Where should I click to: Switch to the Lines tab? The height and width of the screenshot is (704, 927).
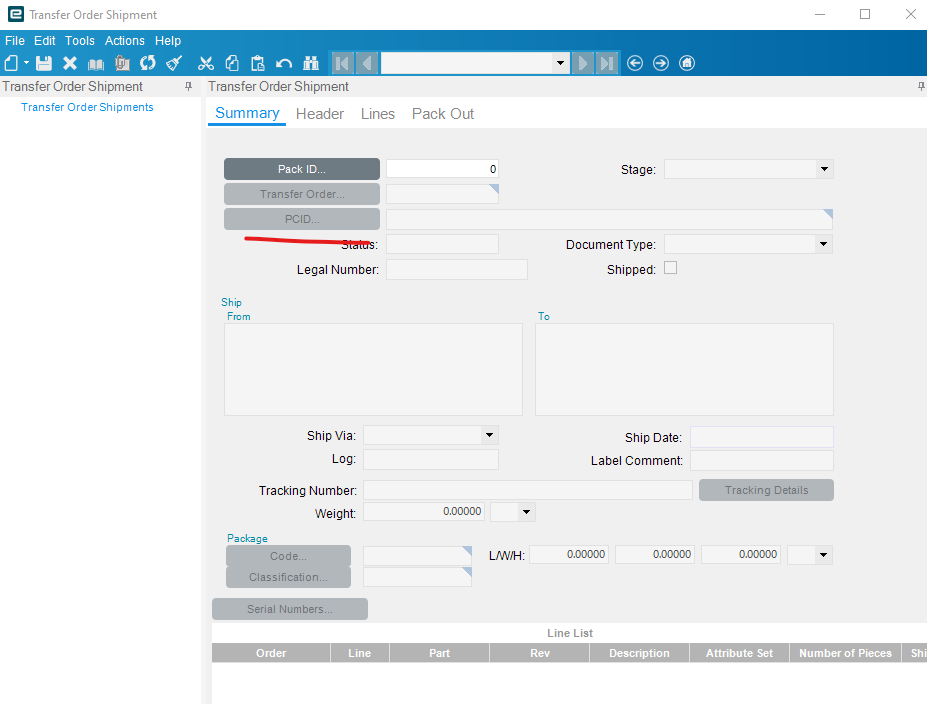378,113
